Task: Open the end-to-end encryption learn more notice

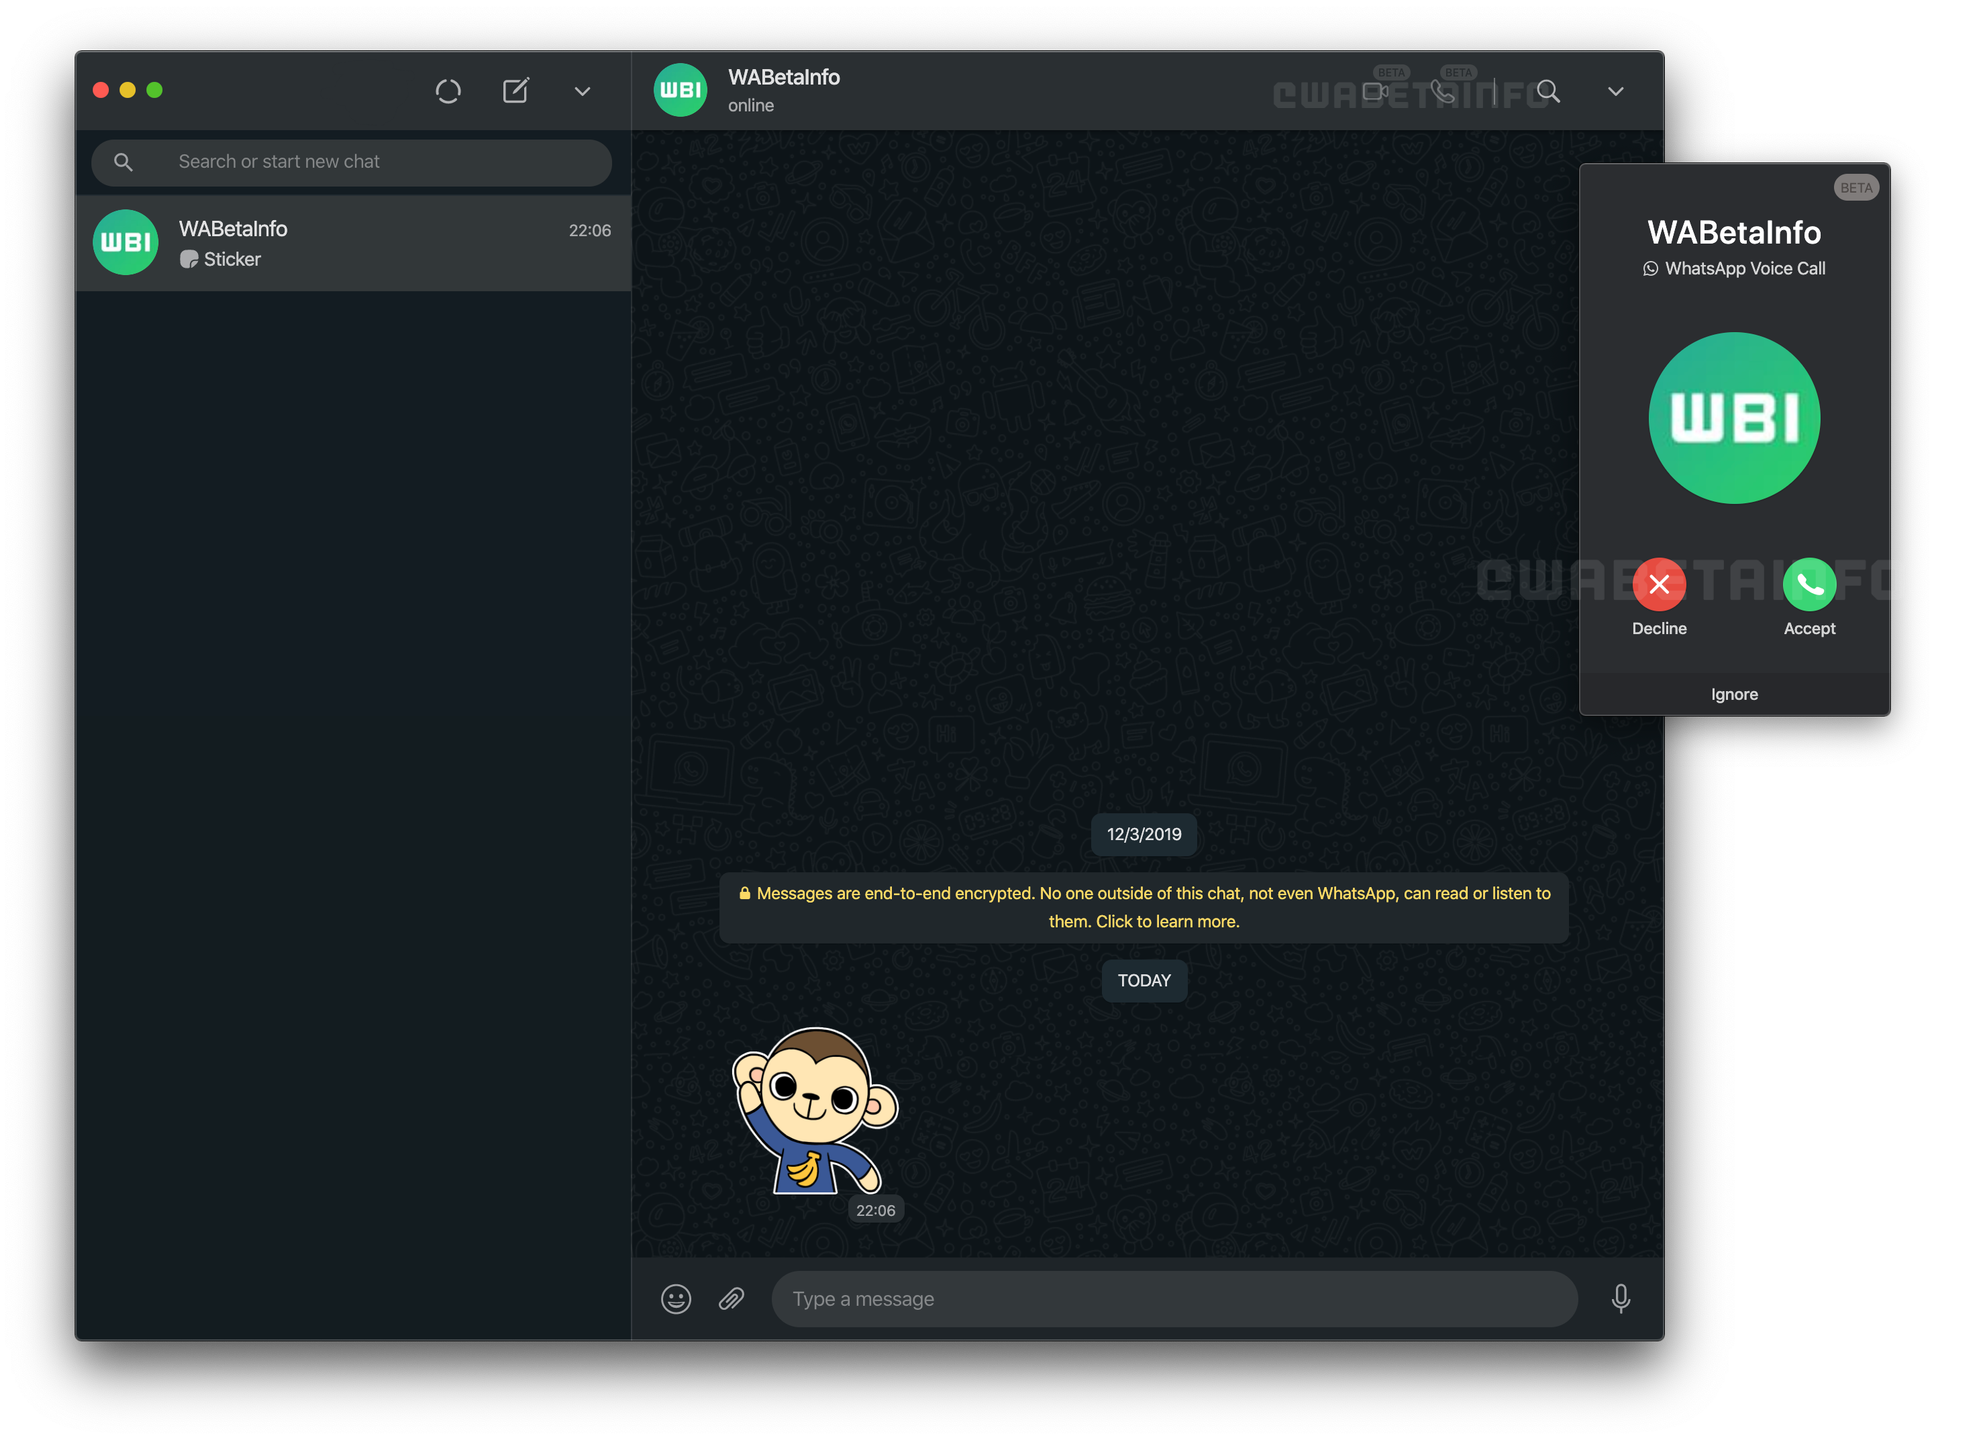Action: point(1144,907)
